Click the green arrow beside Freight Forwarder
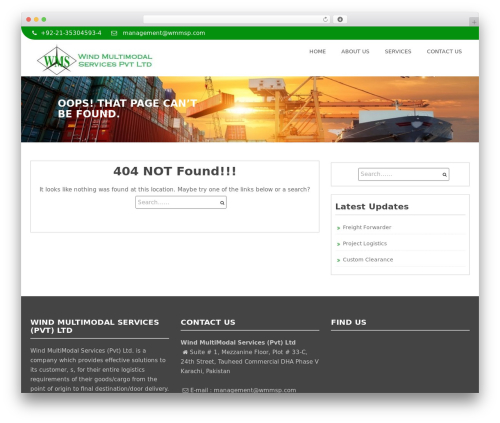500x423 pixels. (338, 228)
